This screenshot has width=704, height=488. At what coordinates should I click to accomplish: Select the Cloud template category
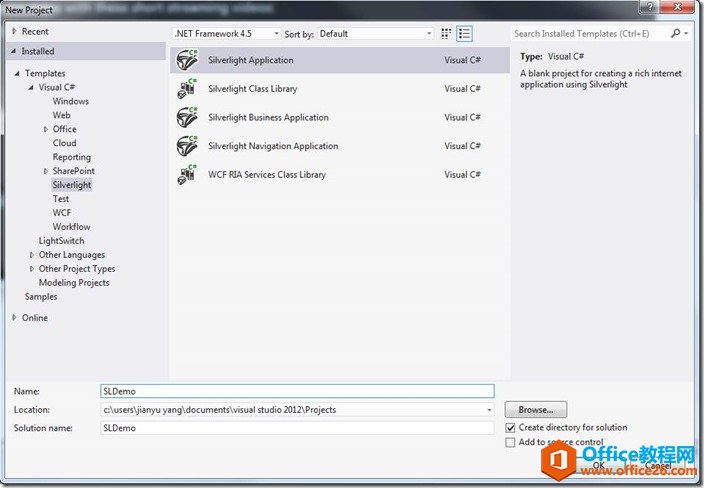[64, 143]
